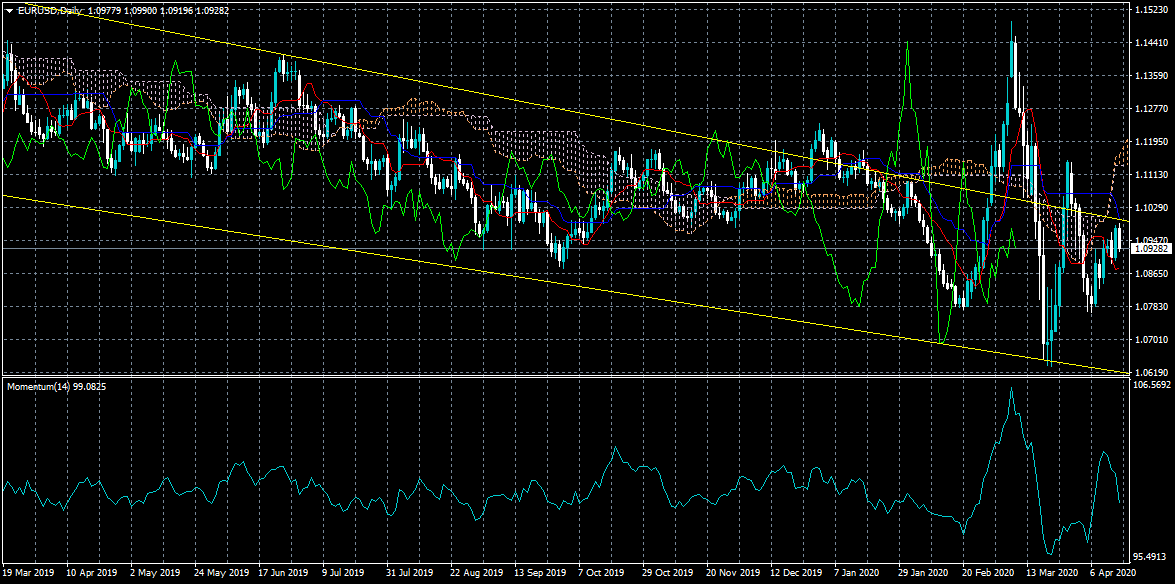Click the highest Momentum indicator peak

click(1011, 388)
